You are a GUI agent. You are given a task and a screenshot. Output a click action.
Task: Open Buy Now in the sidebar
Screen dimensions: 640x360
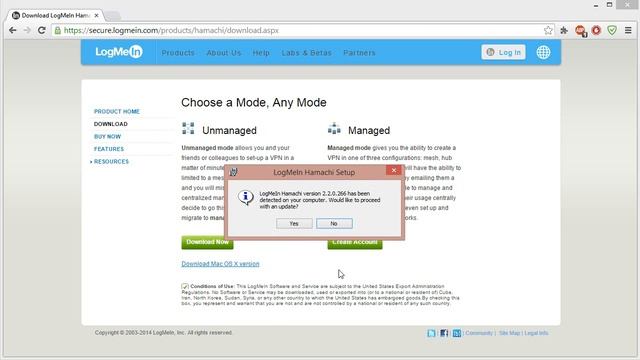107,136
